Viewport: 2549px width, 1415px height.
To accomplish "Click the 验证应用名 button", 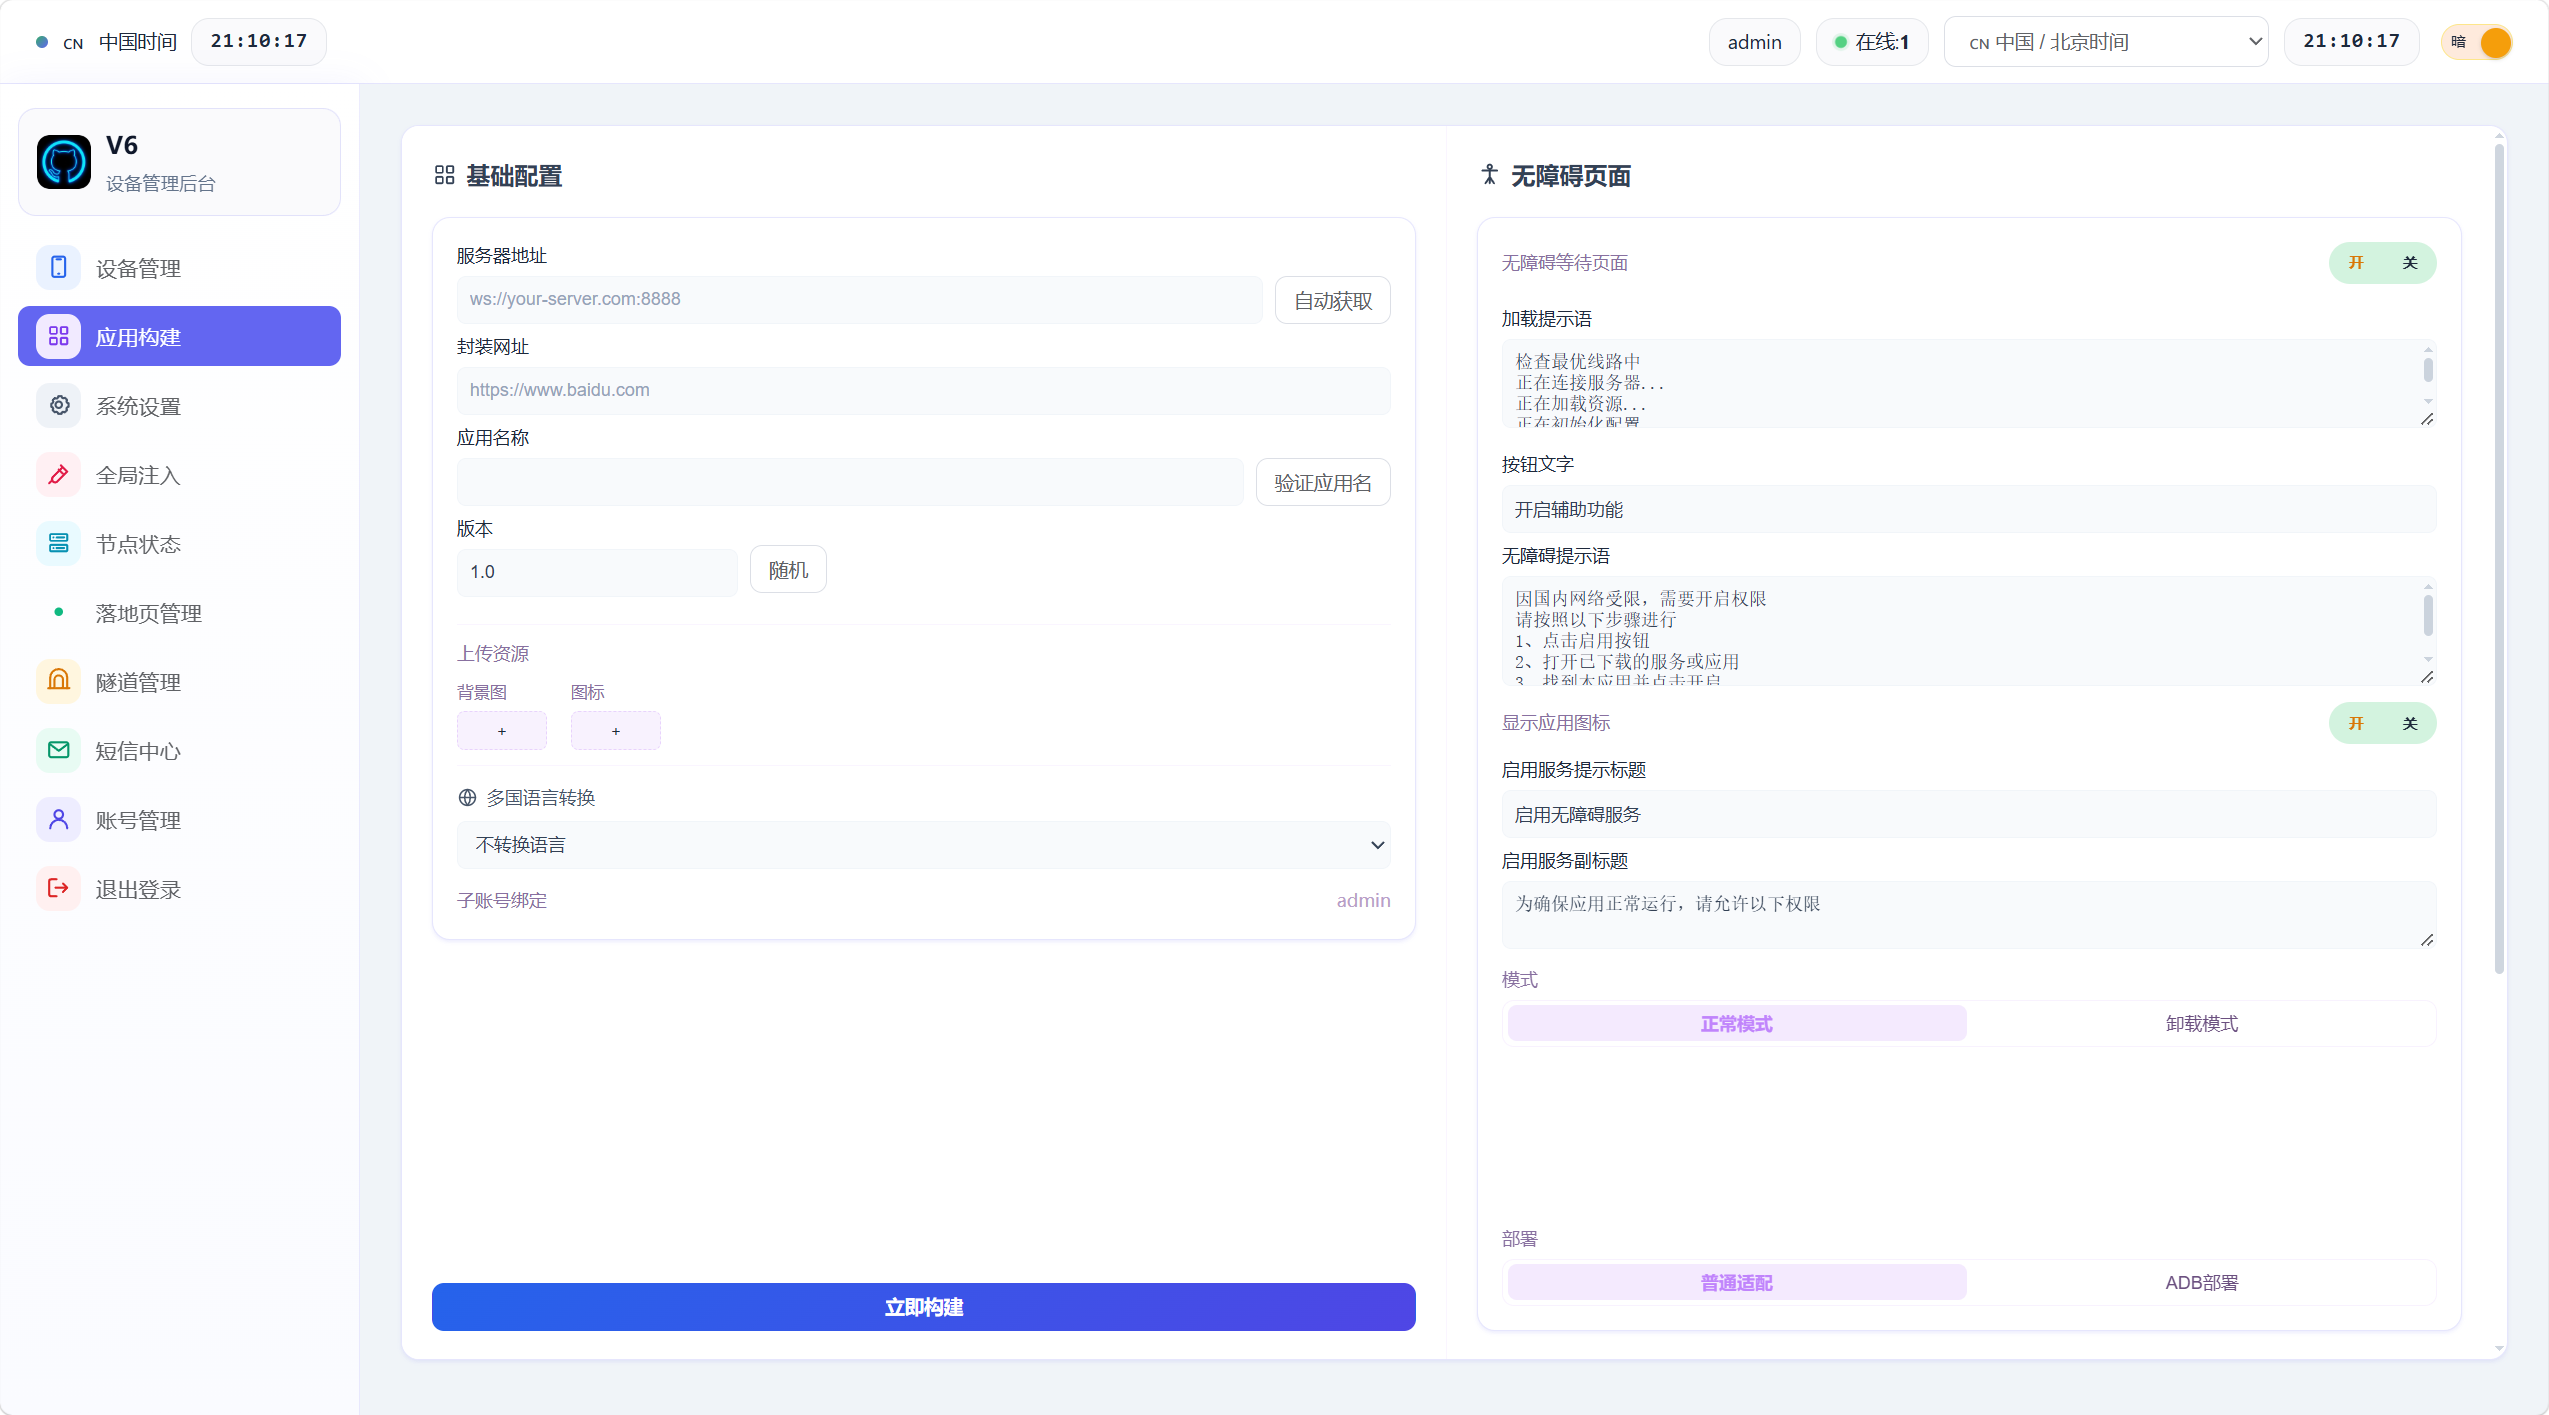I will click(1322, 482).
